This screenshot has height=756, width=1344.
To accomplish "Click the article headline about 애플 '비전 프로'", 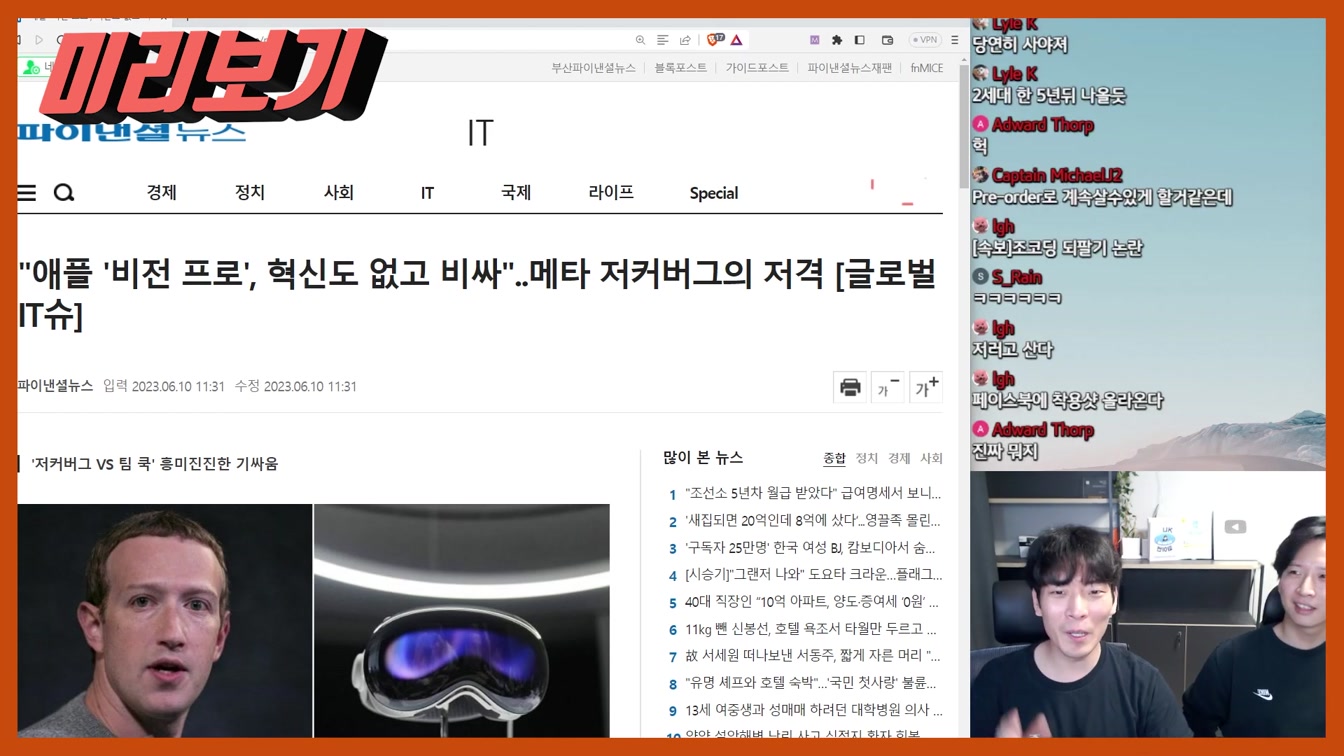I will pyautogui.click(x=477, y=293).
